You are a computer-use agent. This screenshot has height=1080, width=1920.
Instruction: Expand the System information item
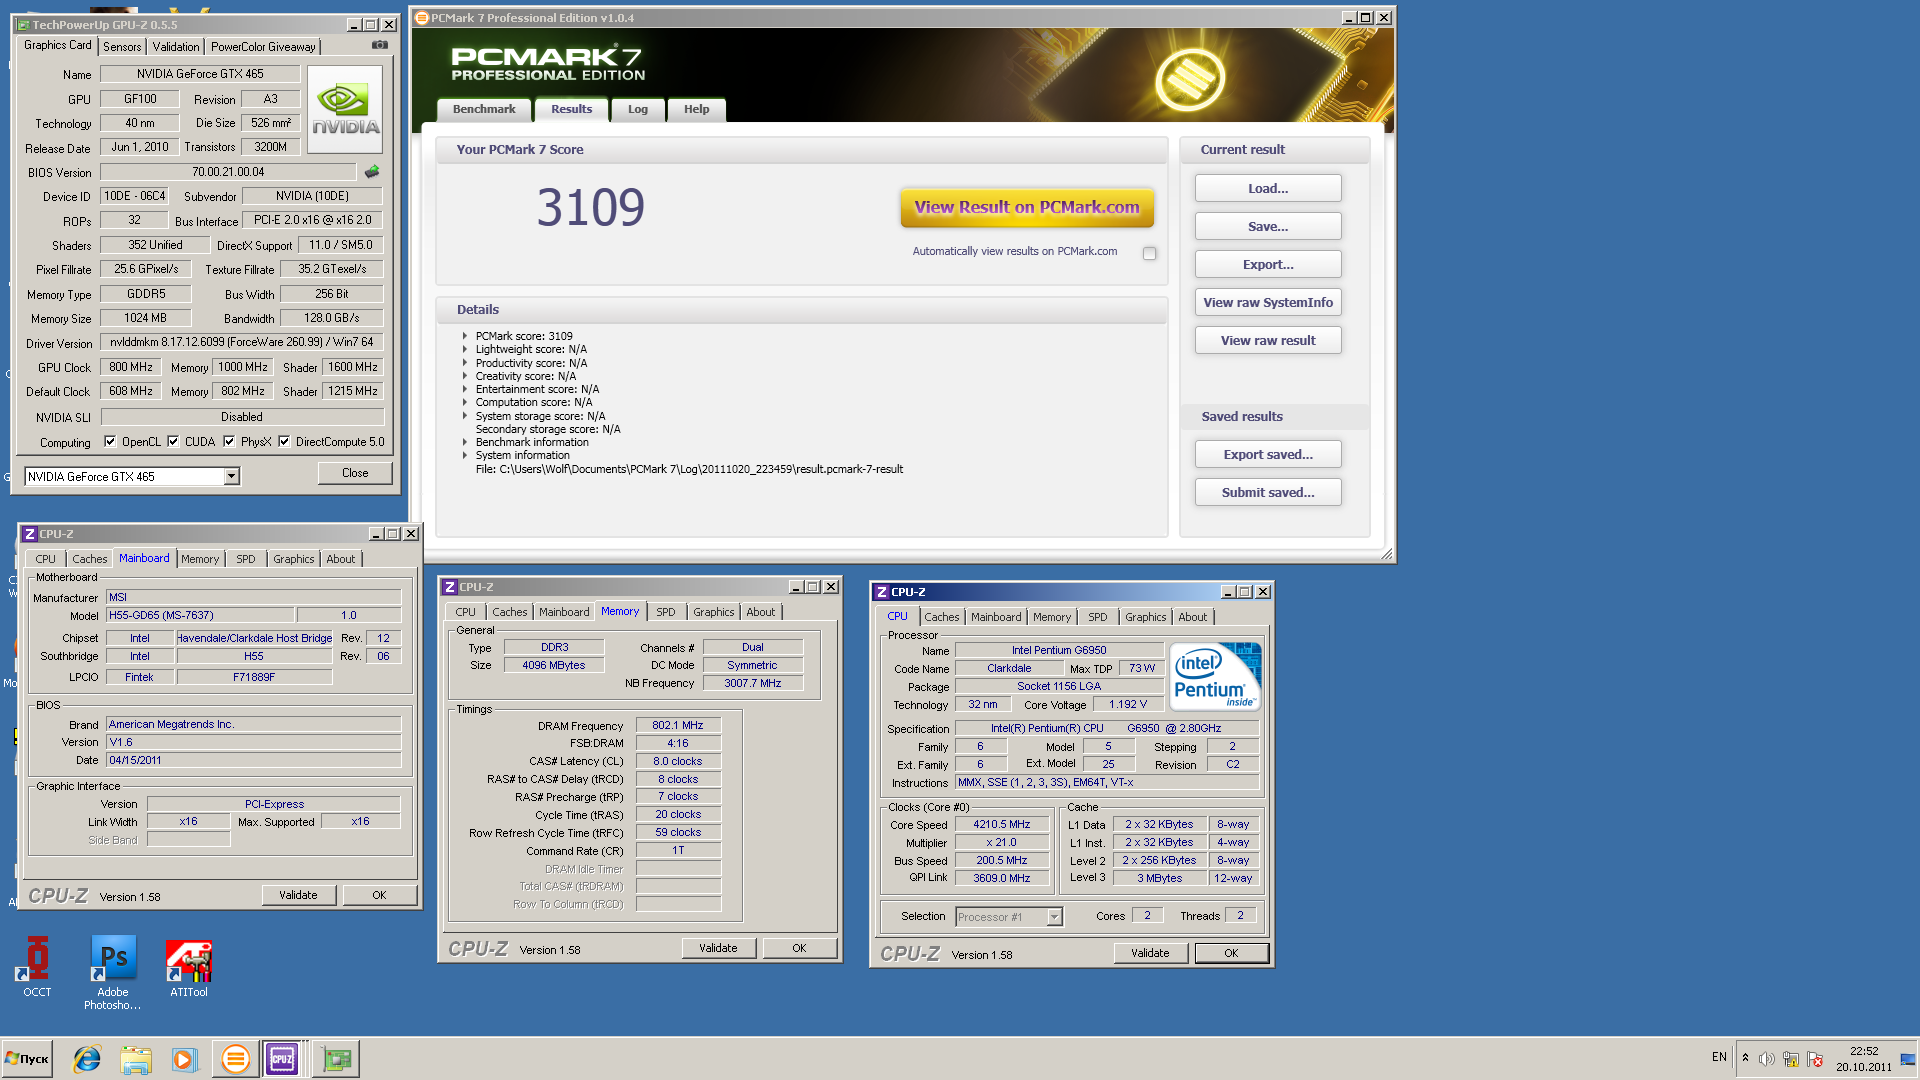pos(464,455)
